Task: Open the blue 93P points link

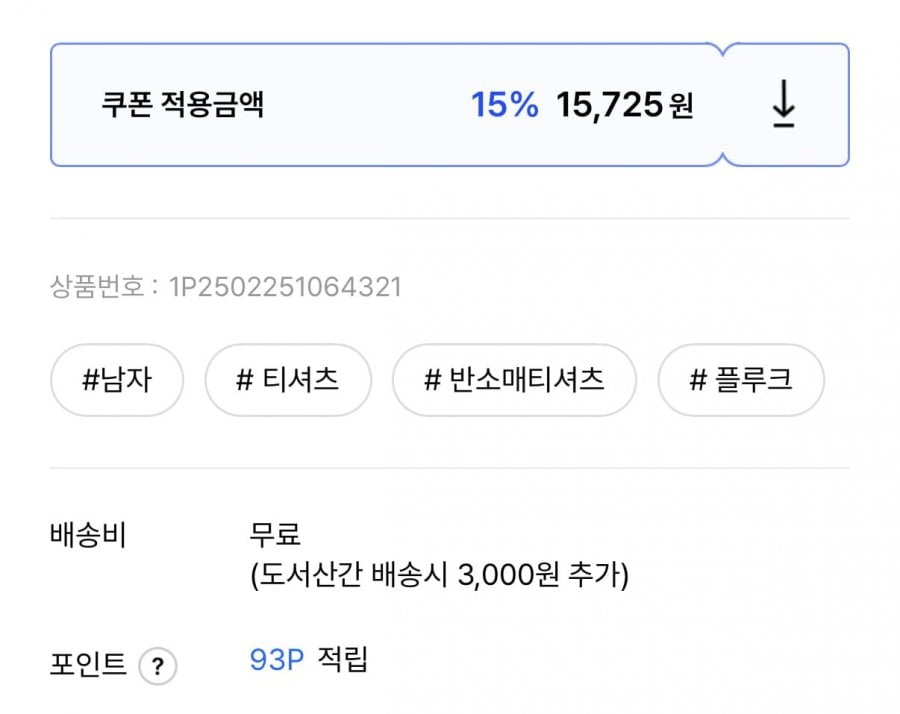Action: (276, 661)
